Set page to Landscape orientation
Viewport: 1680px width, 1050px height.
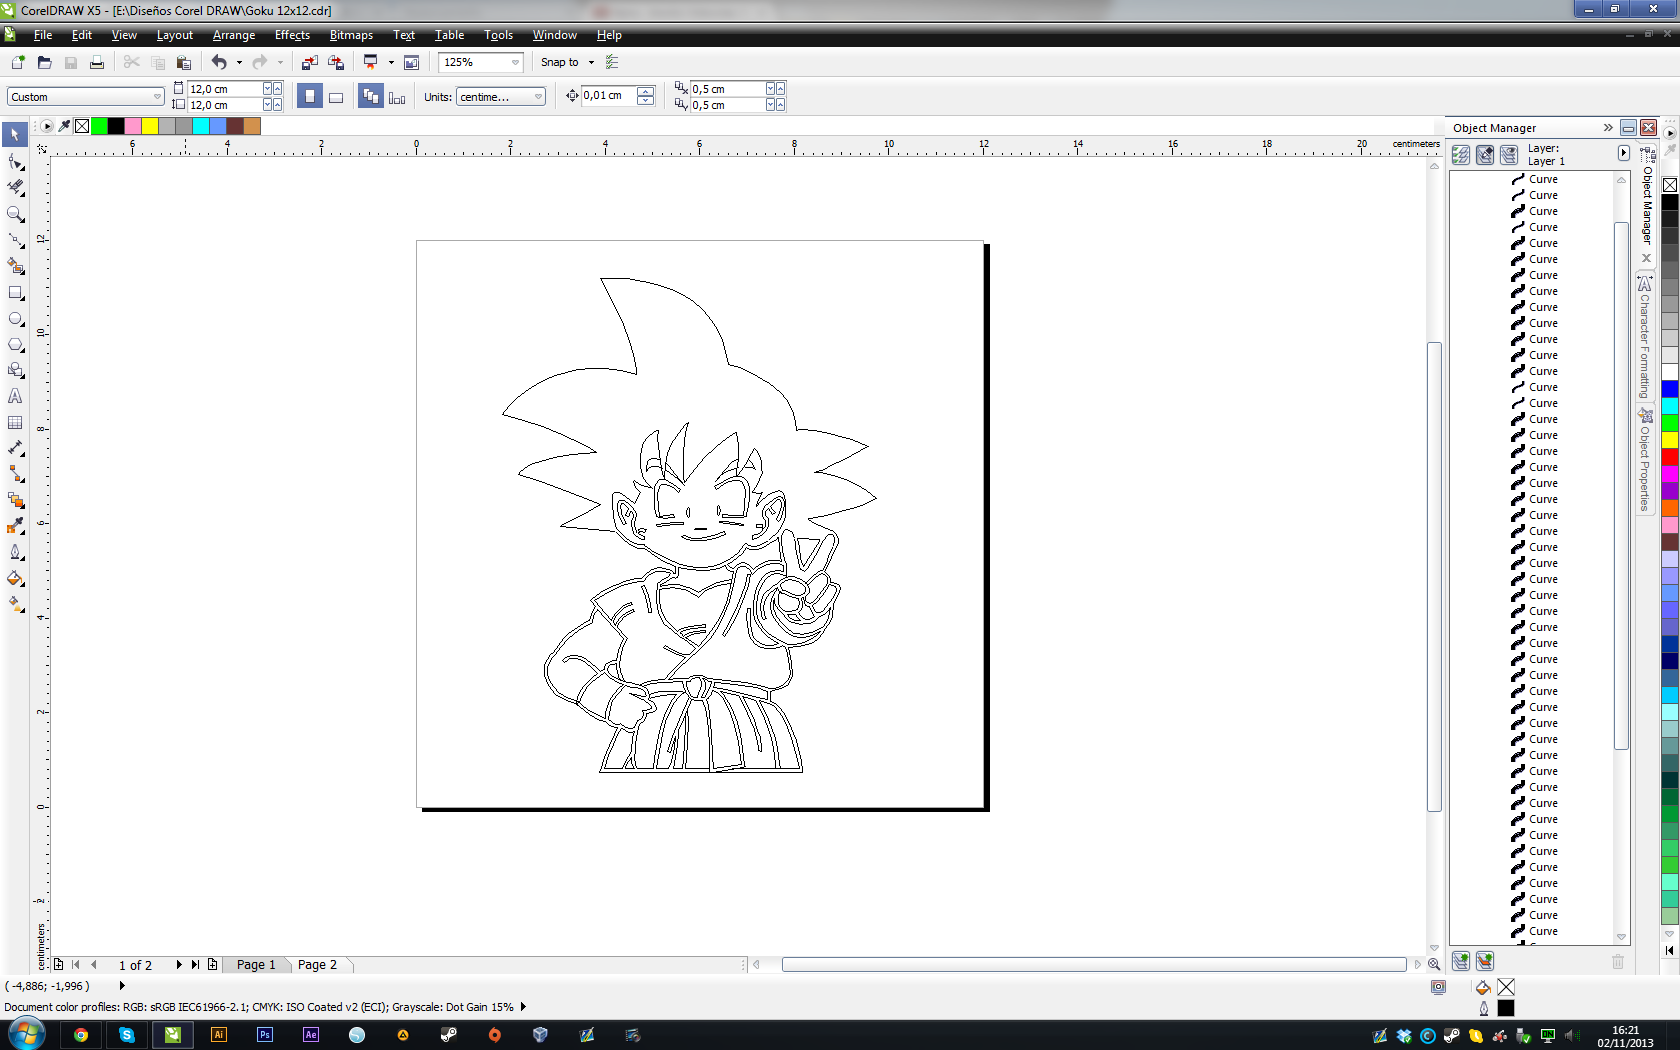(336, 97)
